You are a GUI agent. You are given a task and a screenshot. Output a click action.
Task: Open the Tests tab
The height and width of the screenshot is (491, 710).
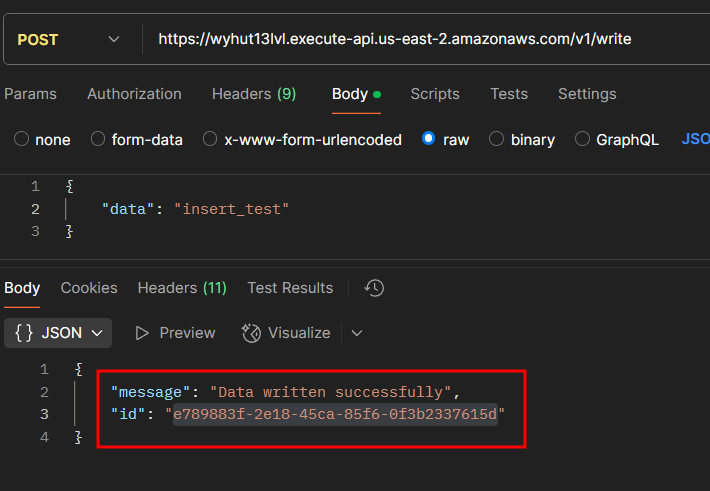(x=509, y=94)
